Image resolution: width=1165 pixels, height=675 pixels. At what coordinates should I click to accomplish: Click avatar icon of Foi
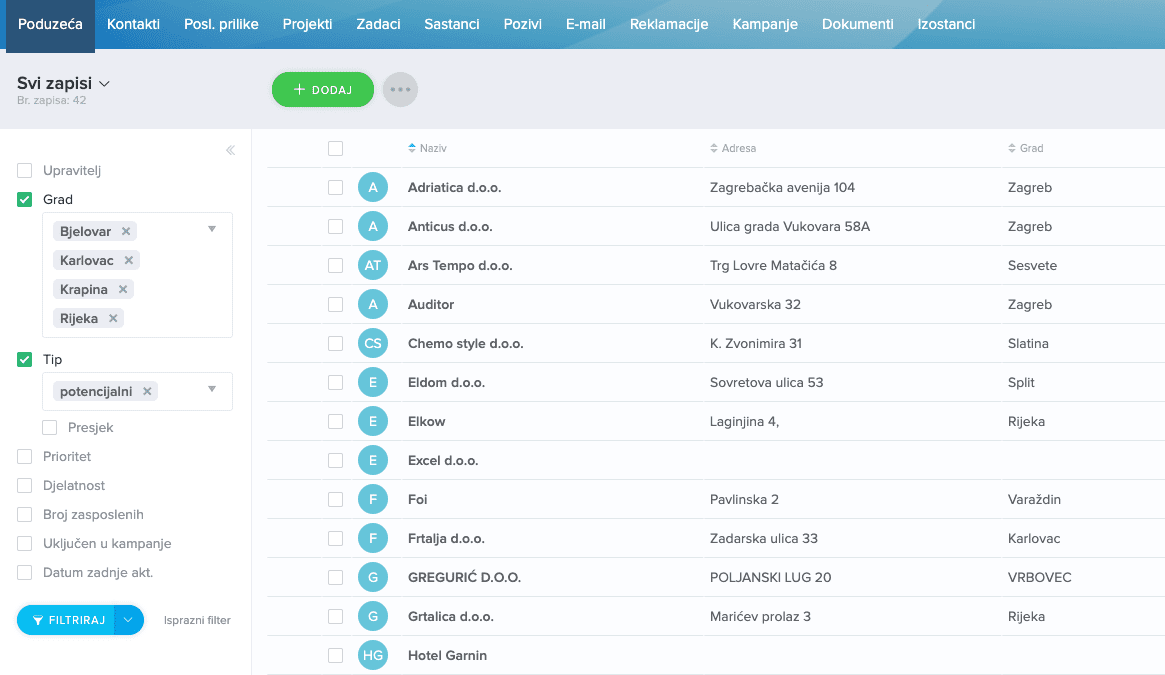coord(373,500)
